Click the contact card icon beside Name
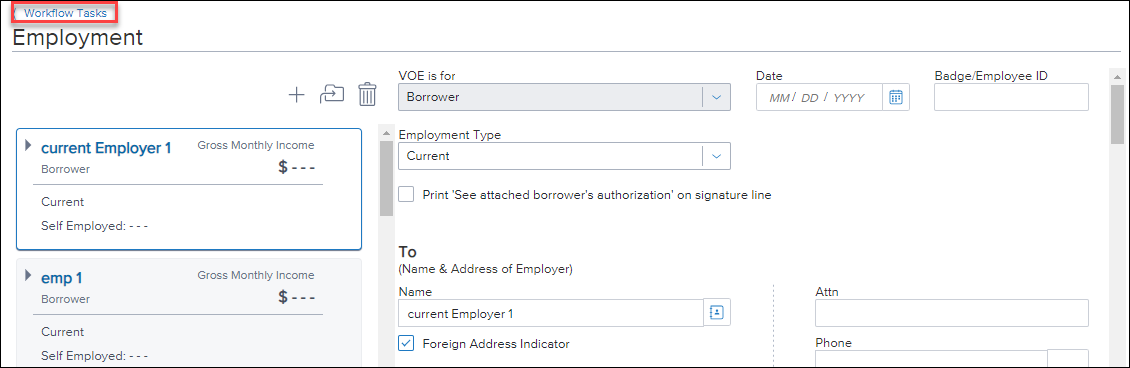The width and height of the screenshot is (1130, 368). tap(717, 313)
